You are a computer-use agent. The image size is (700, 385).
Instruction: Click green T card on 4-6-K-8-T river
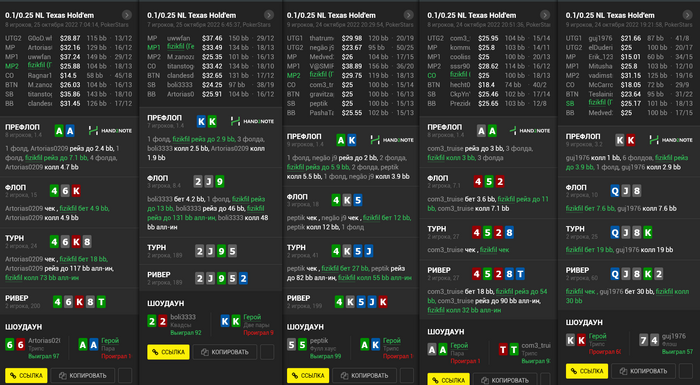point(101,302)
